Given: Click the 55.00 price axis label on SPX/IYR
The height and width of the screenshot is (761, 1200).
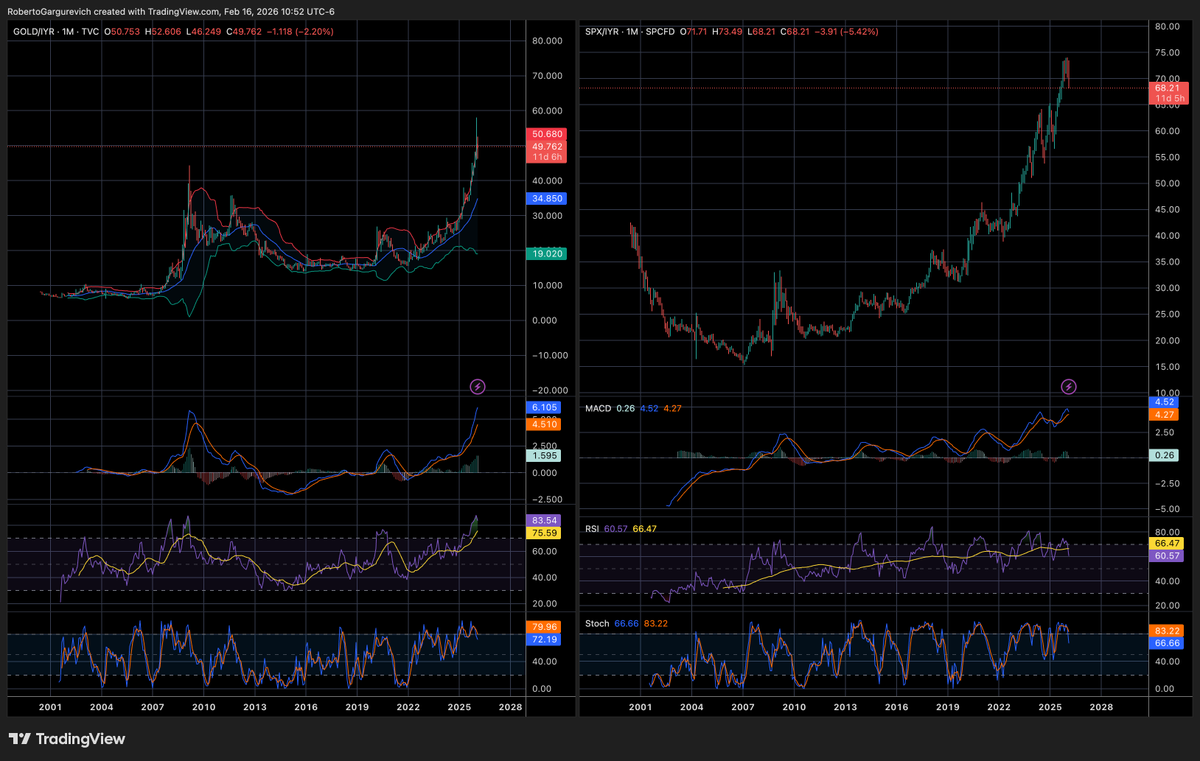Looking at the screenshot, I should click(x=1167, y=157).
